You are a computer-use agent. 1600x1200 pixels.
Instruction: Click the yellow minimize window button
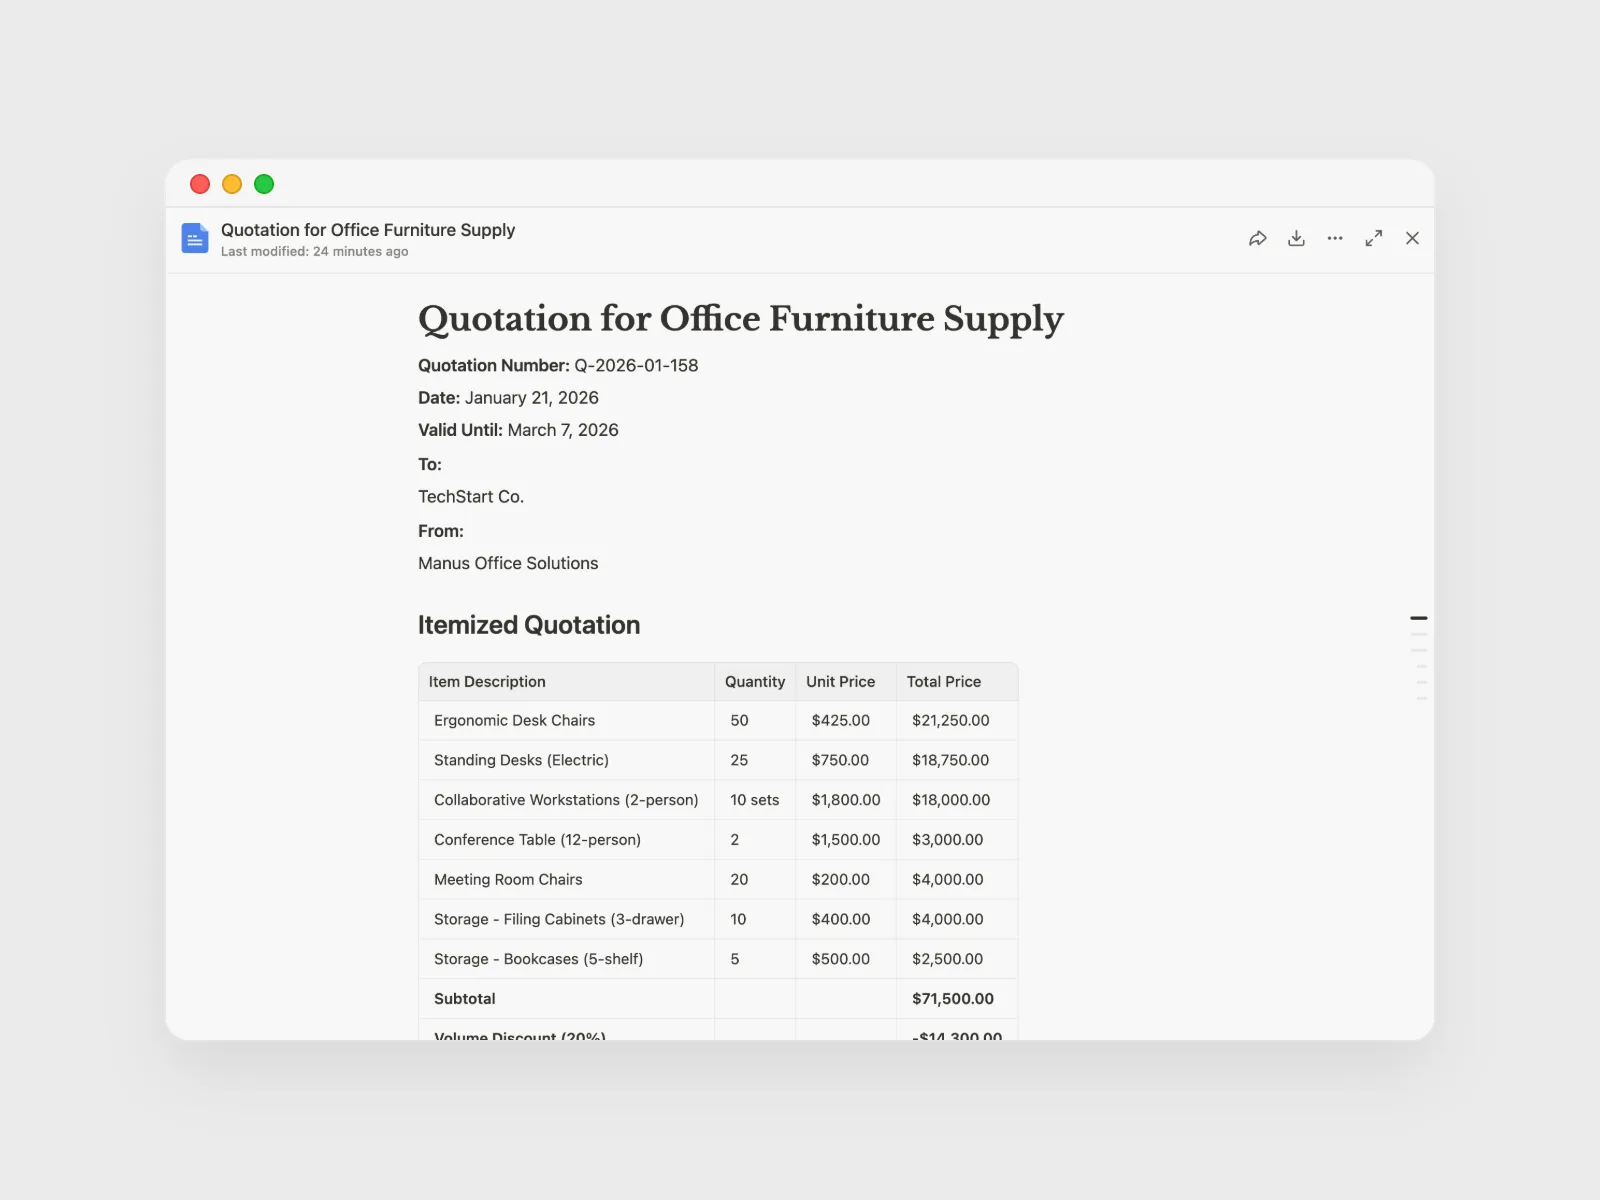coord(232,184)
